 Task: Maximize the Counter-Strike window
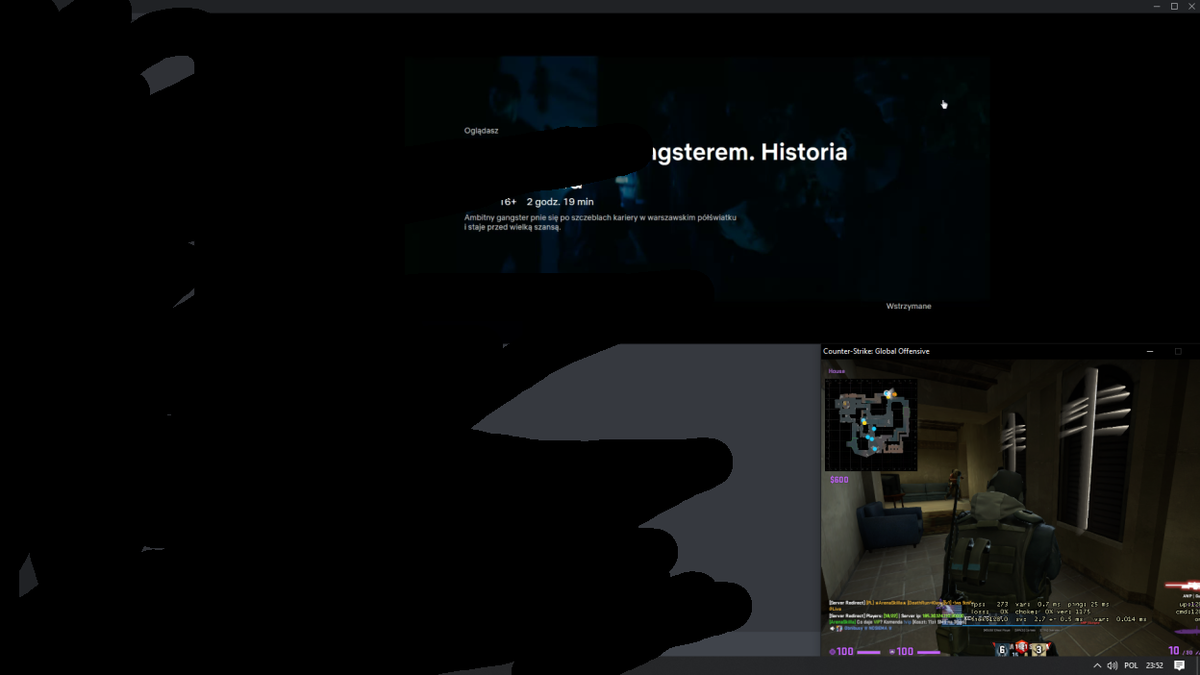click(x=1178, y=351)
